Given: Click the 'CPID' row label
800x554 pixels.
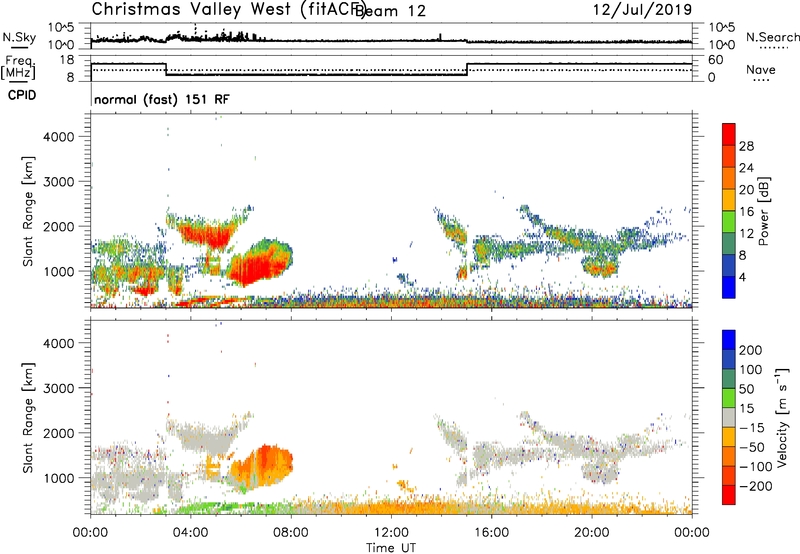Looking at the screenshot, I should [22, 95].
